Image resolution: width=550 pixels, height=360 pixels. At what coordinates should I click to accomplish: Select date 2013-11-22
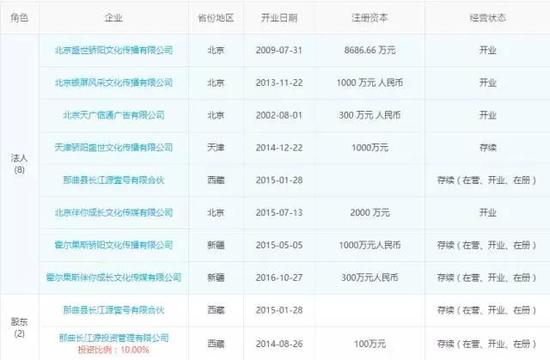pos(279,83)
